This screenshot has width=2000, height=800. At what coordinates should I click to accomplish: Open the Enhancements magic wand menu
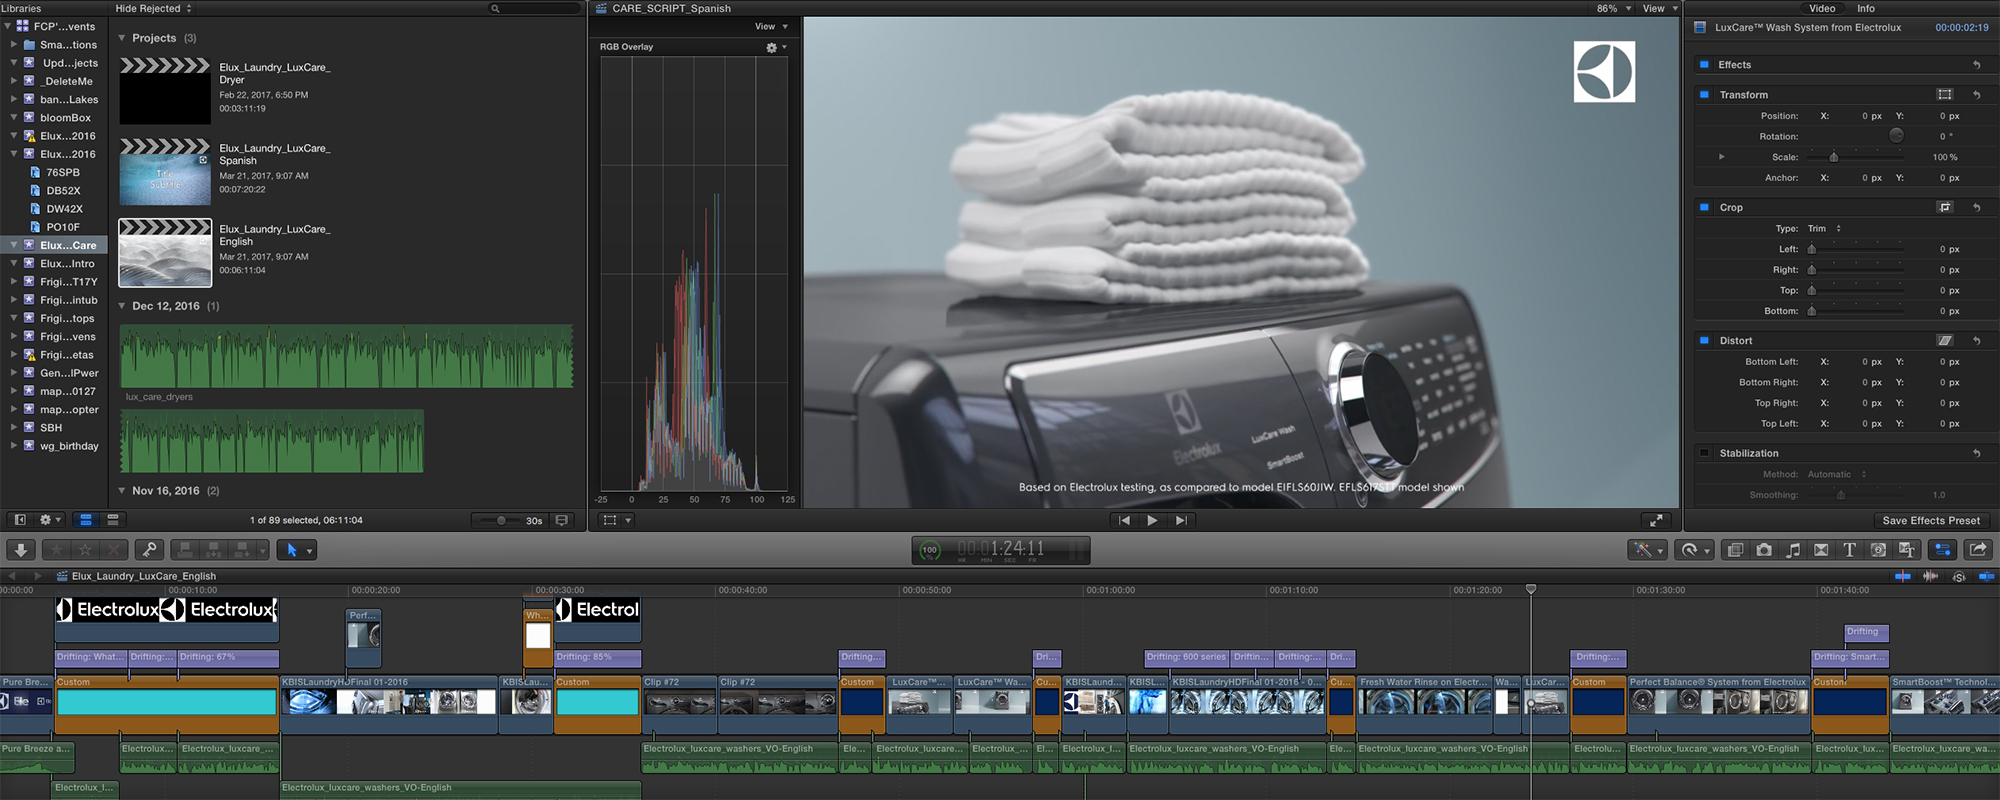(x=1646, y=550)
